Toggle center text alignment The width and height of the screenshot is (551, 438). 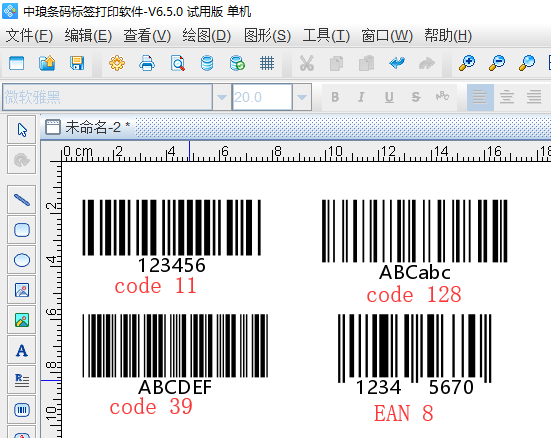point(507,97)
